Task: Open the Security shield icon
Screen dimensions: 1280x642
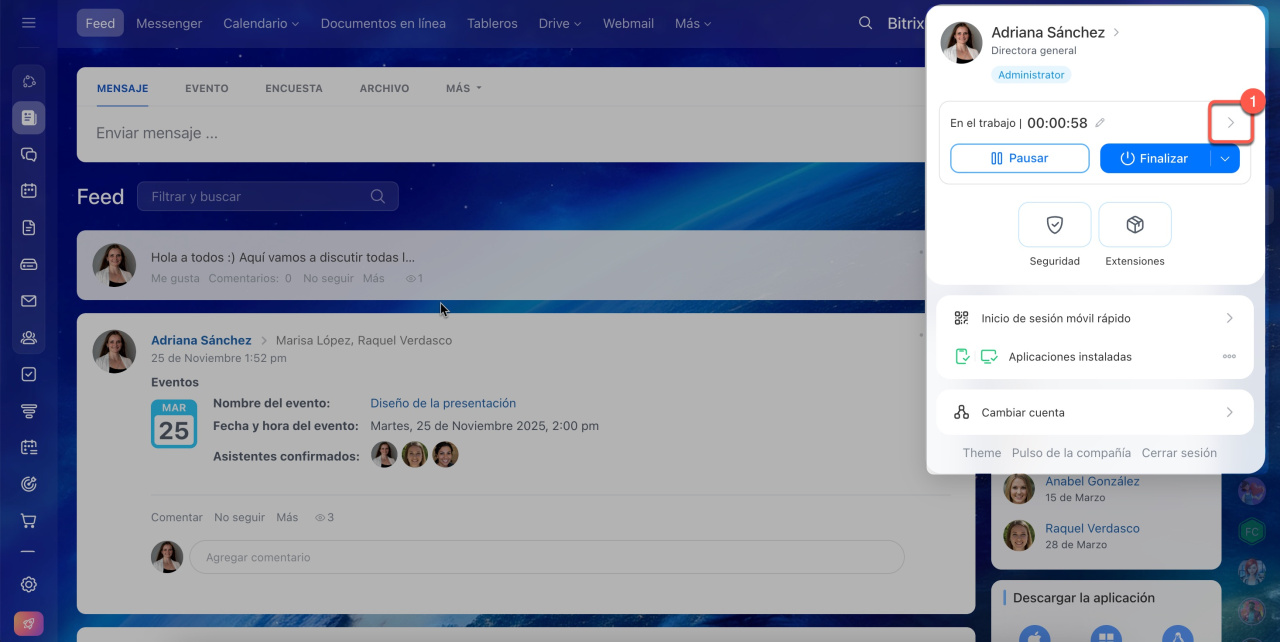Action: tap(1054, 225)
